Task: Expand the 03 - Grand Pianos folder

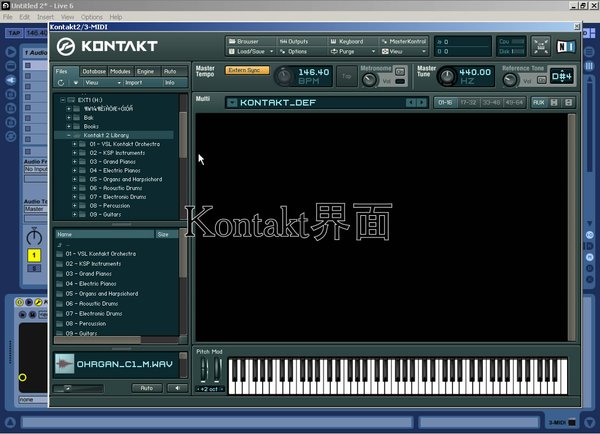Action: point(77,161)
